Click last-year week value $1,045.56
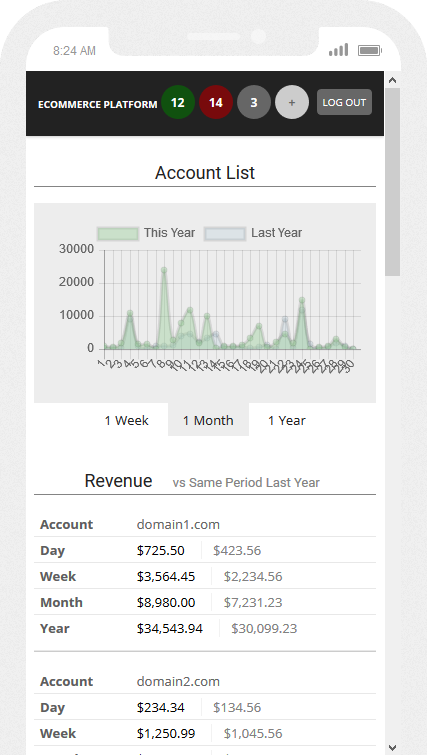The height and width of the screenshot is (755, 427). pyautogui.click(x=253, y=733)
